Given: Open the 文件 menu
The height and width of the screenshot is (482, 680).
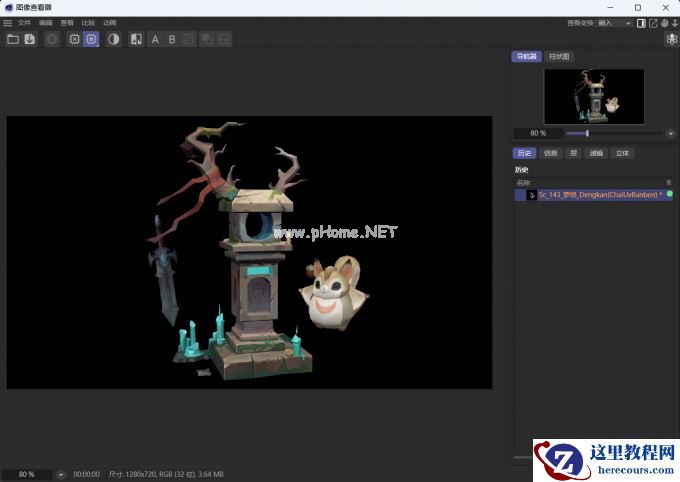Looking at the screenshot, I should (24, 23).
